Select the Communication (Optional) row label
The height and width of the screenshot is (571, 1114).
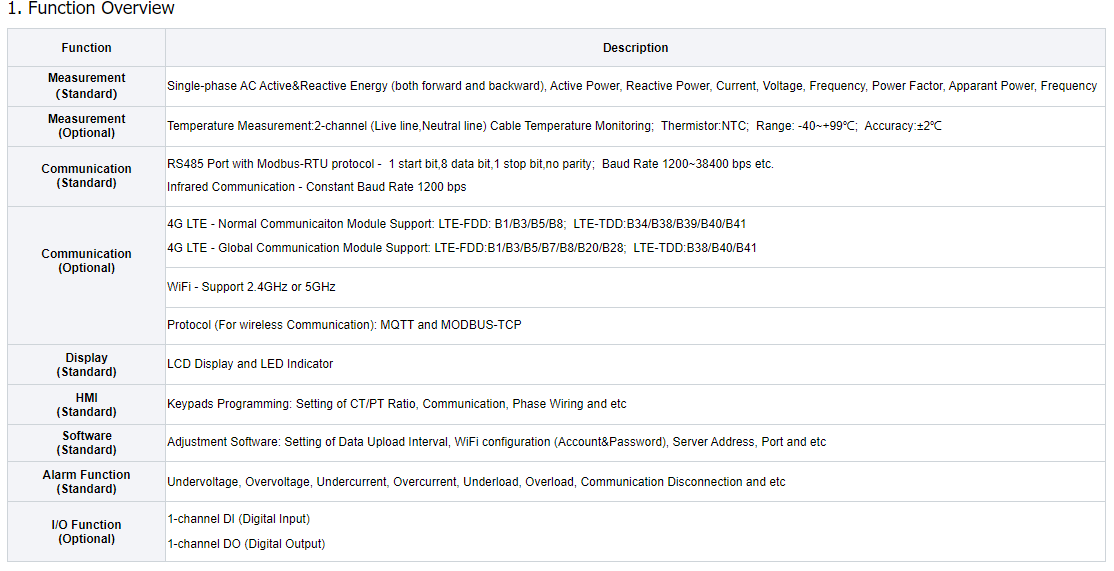pyautogui.click(x=87, y=261)
